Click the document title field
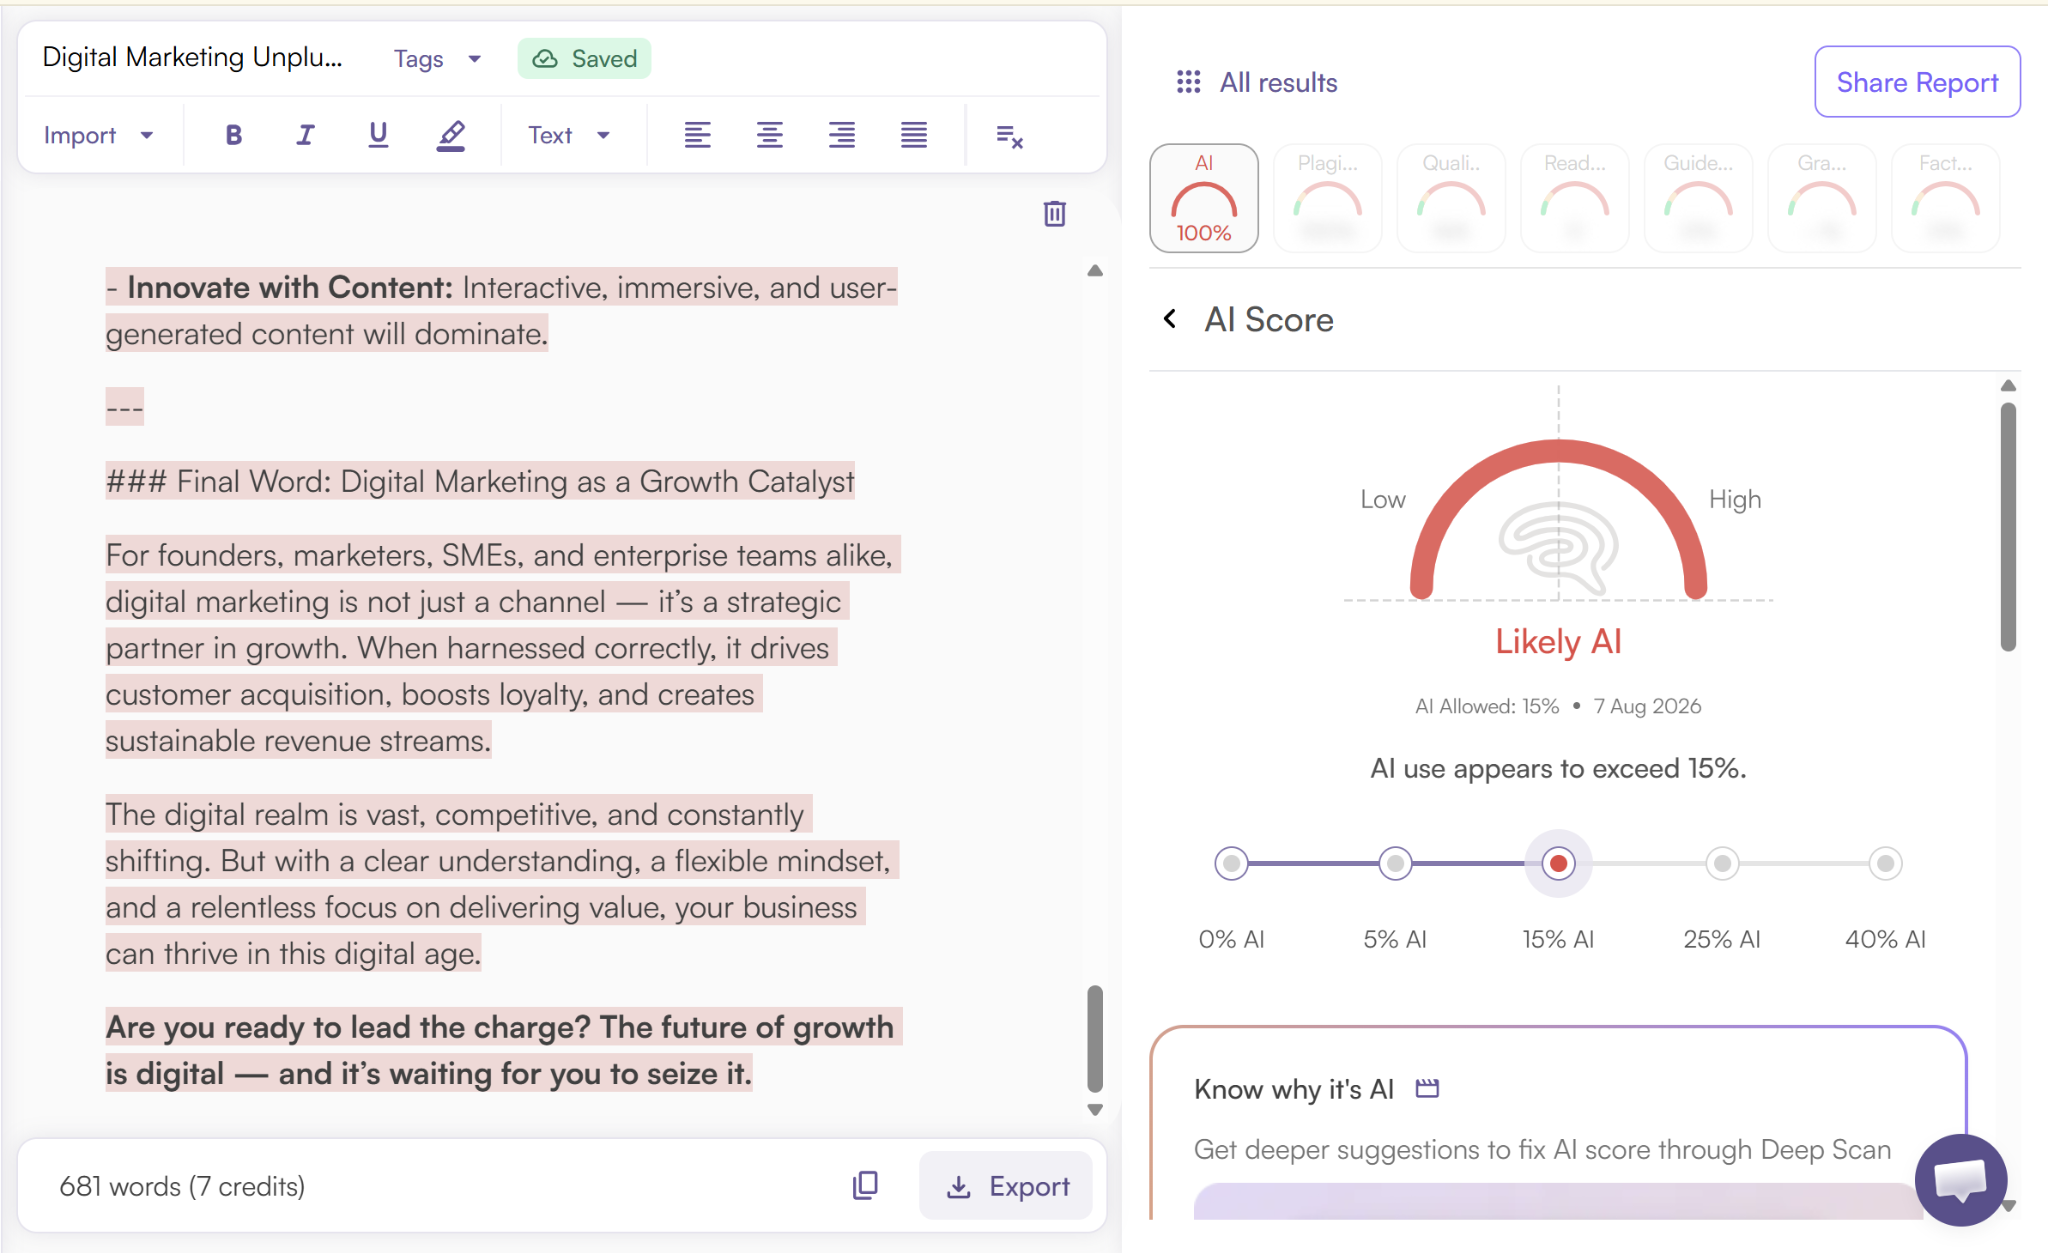This screenshot has width=2048, height=1253. tap(192, 57)
